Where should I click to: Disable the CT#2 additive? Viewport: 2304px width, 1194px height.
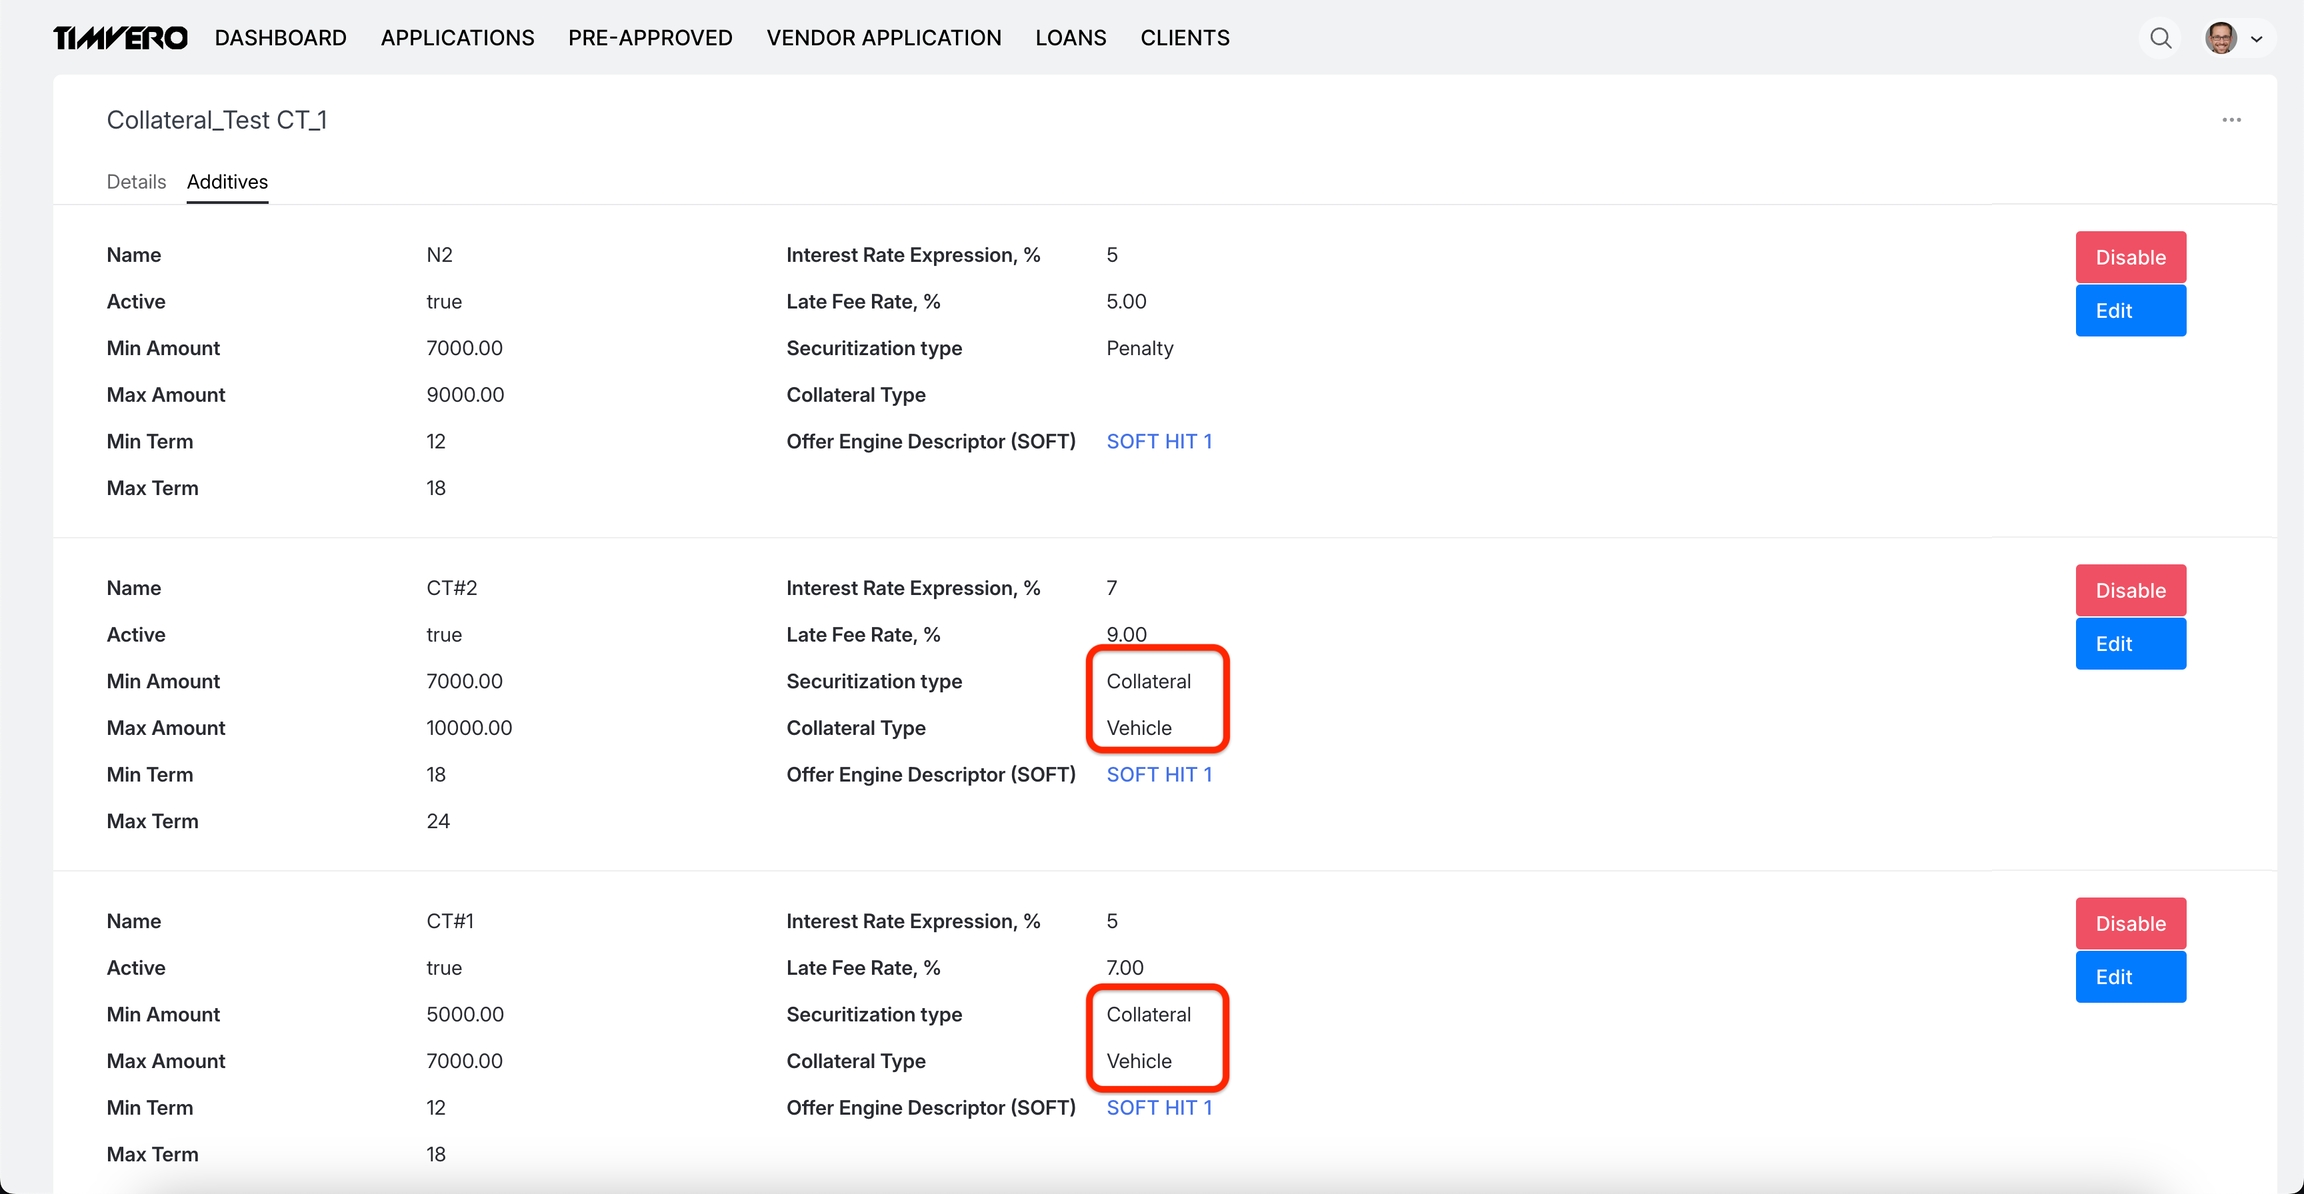tap(2130, 590)
